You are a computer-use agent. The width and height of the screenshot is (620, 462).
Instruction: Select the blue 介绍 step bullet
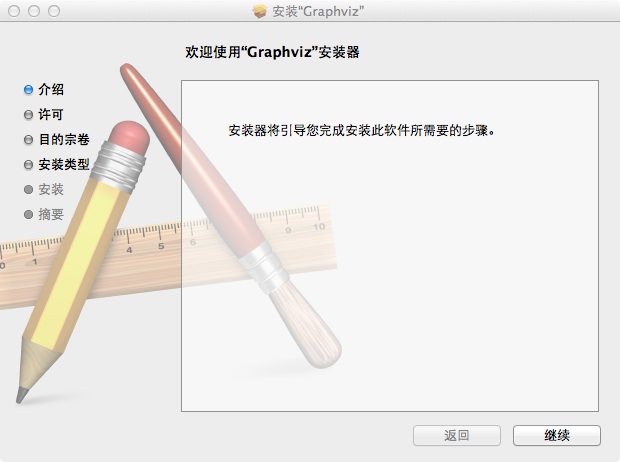(28, 90)
